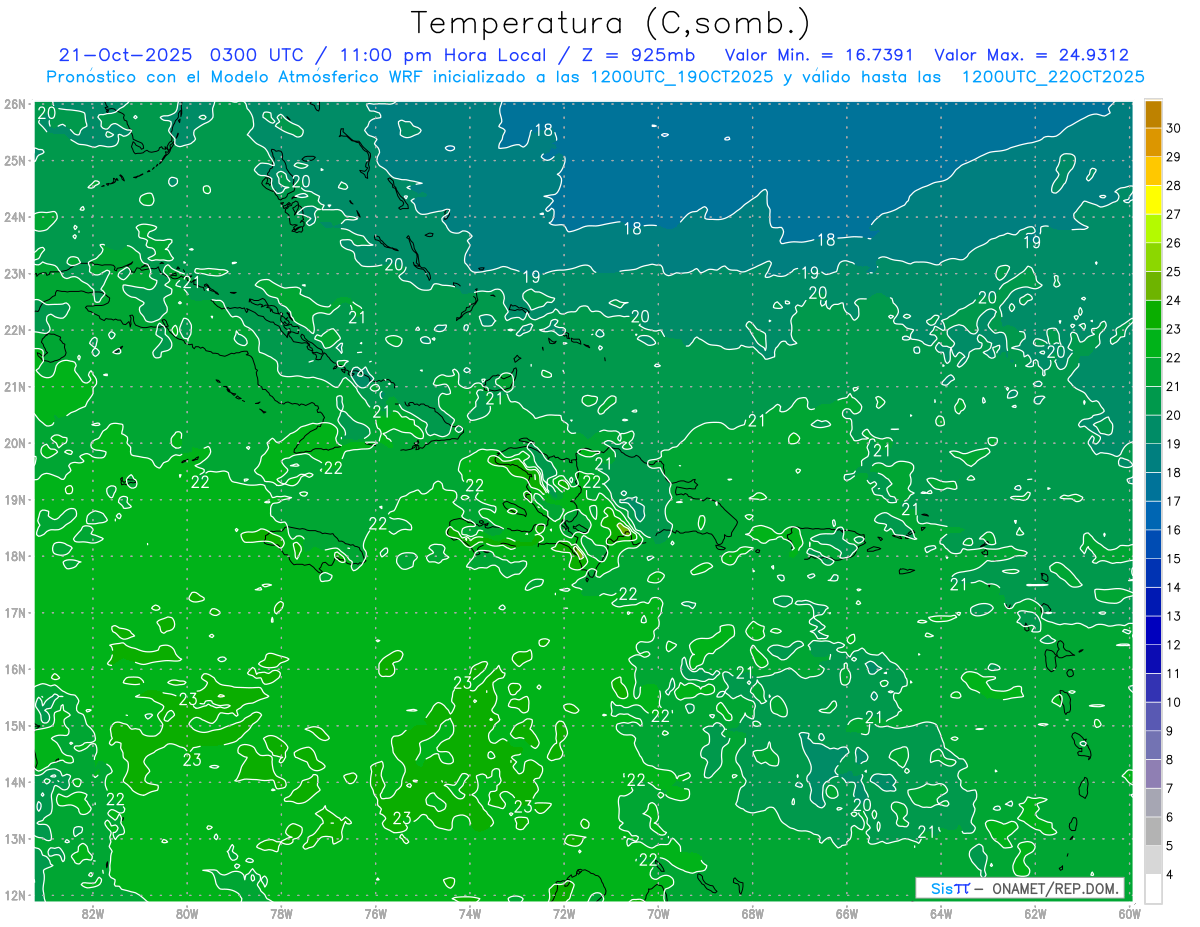
Task: Click the 62W longitude axis label
Action: coord(1035,913)
